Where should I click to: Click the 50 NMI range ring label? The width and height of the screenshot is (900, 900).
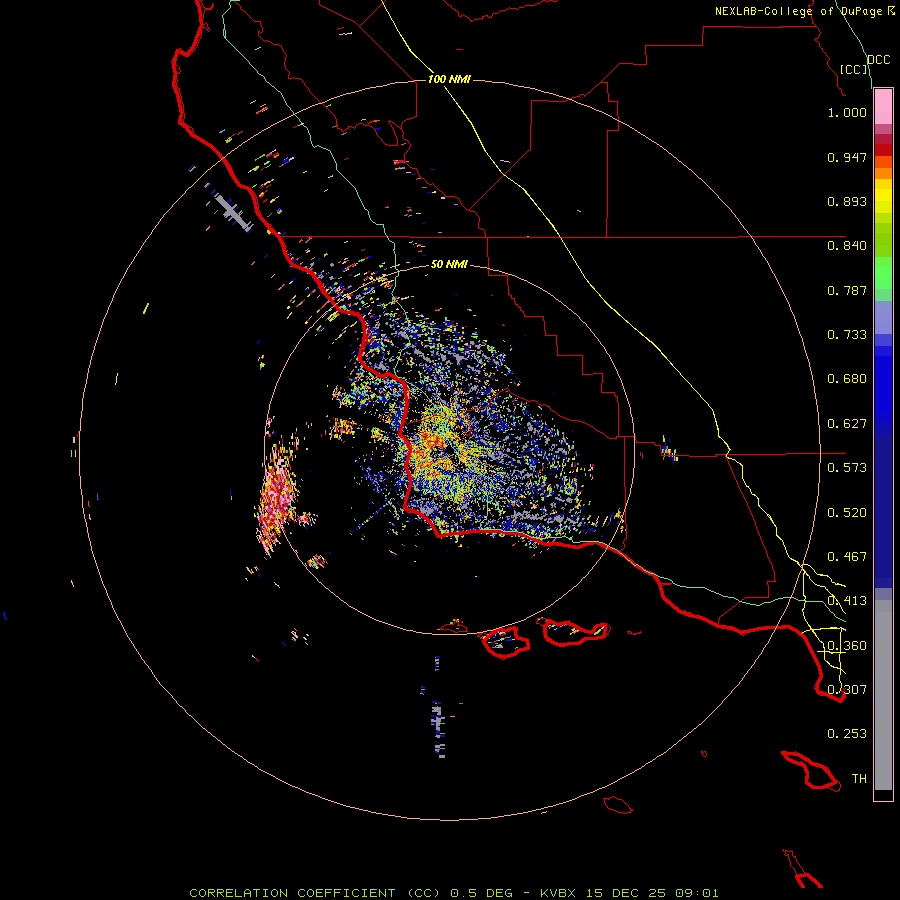click(449, 264)
